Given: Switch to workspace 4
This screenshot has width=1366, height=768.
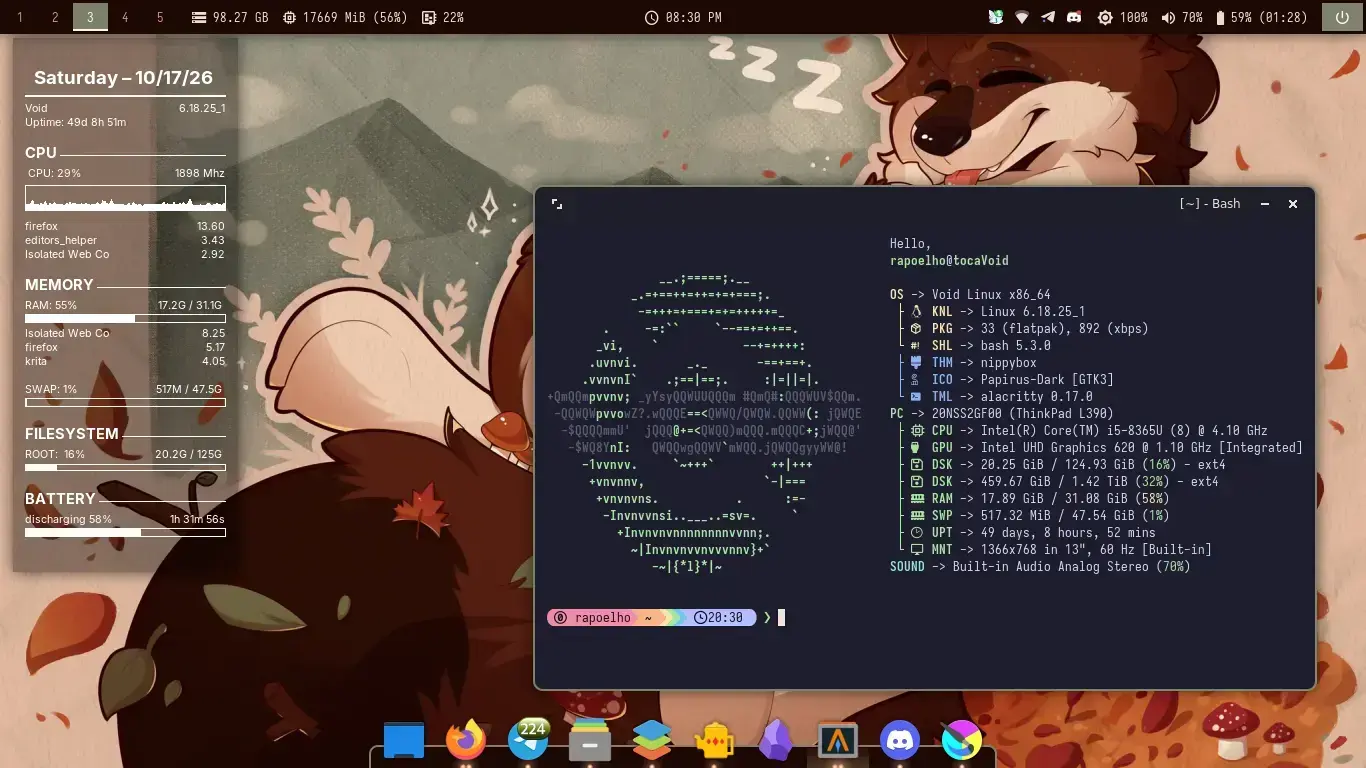Looking at the screenshot, I should [x=125, y=18].
